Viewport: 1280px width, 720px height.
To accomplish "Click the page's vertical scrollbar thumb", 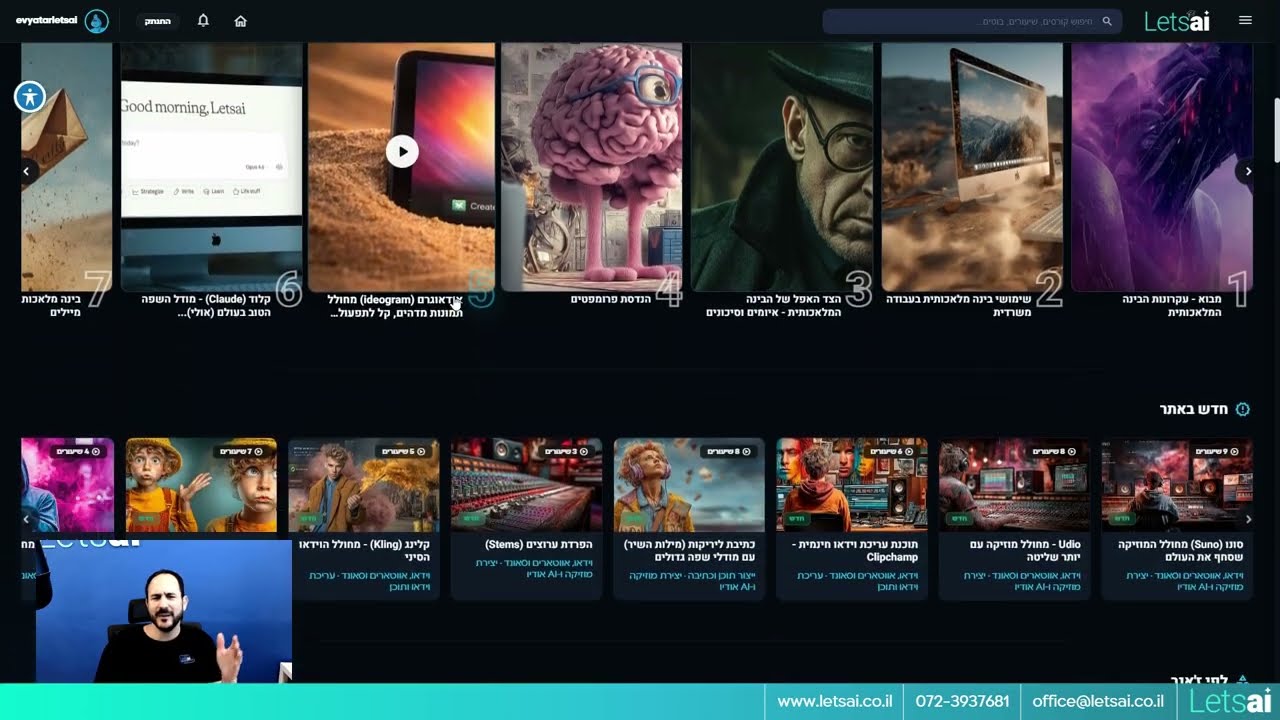I will pos(1276,130).
